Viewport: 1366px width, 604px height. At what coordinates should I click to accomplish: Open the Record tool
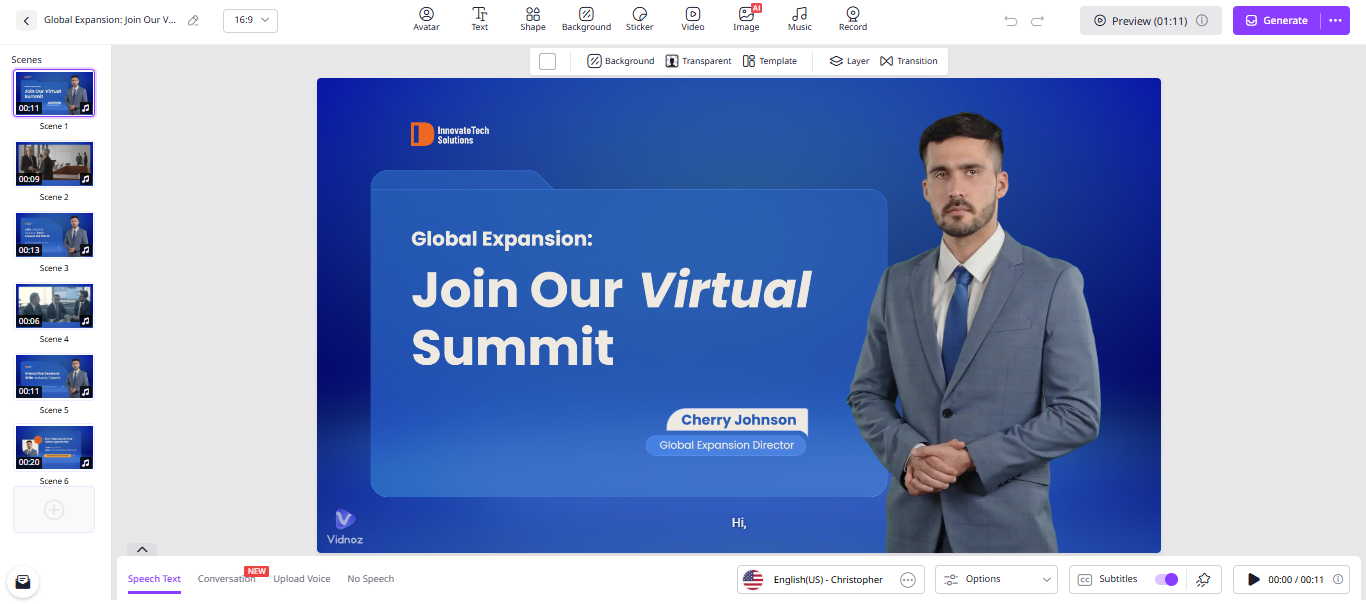(x=853, y=19)
